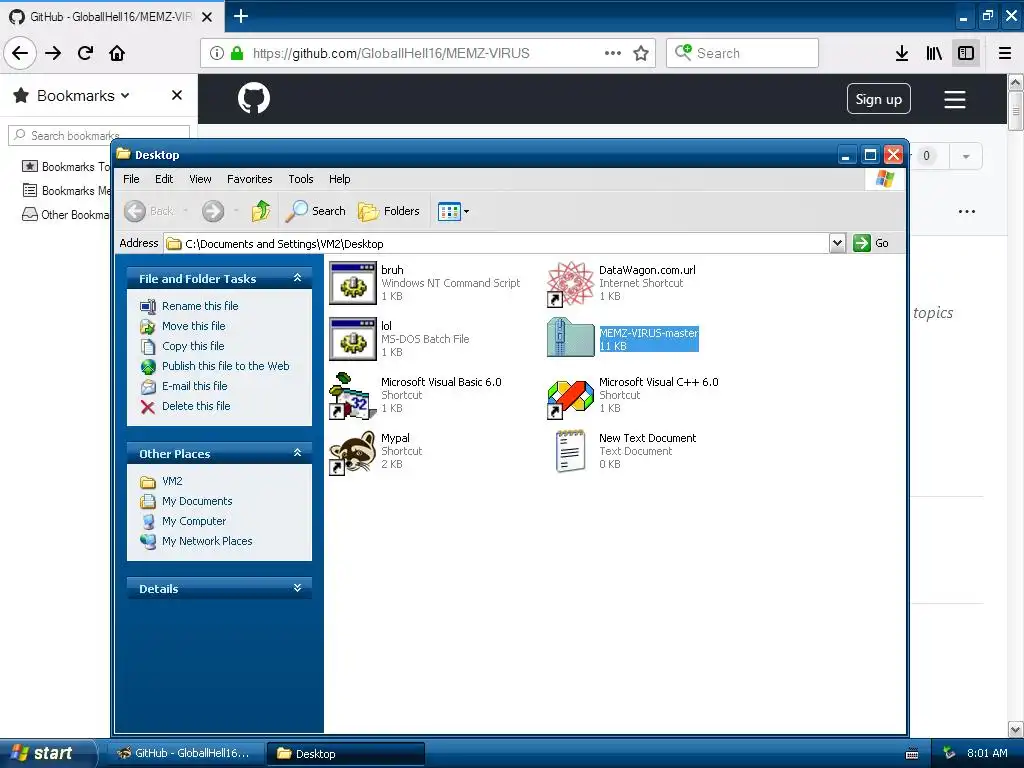Image resolution: width=1024 pixels, height=768 pixels.
Task: Open the Back history dropdown arrow
Action: click(x=185, y=211)
